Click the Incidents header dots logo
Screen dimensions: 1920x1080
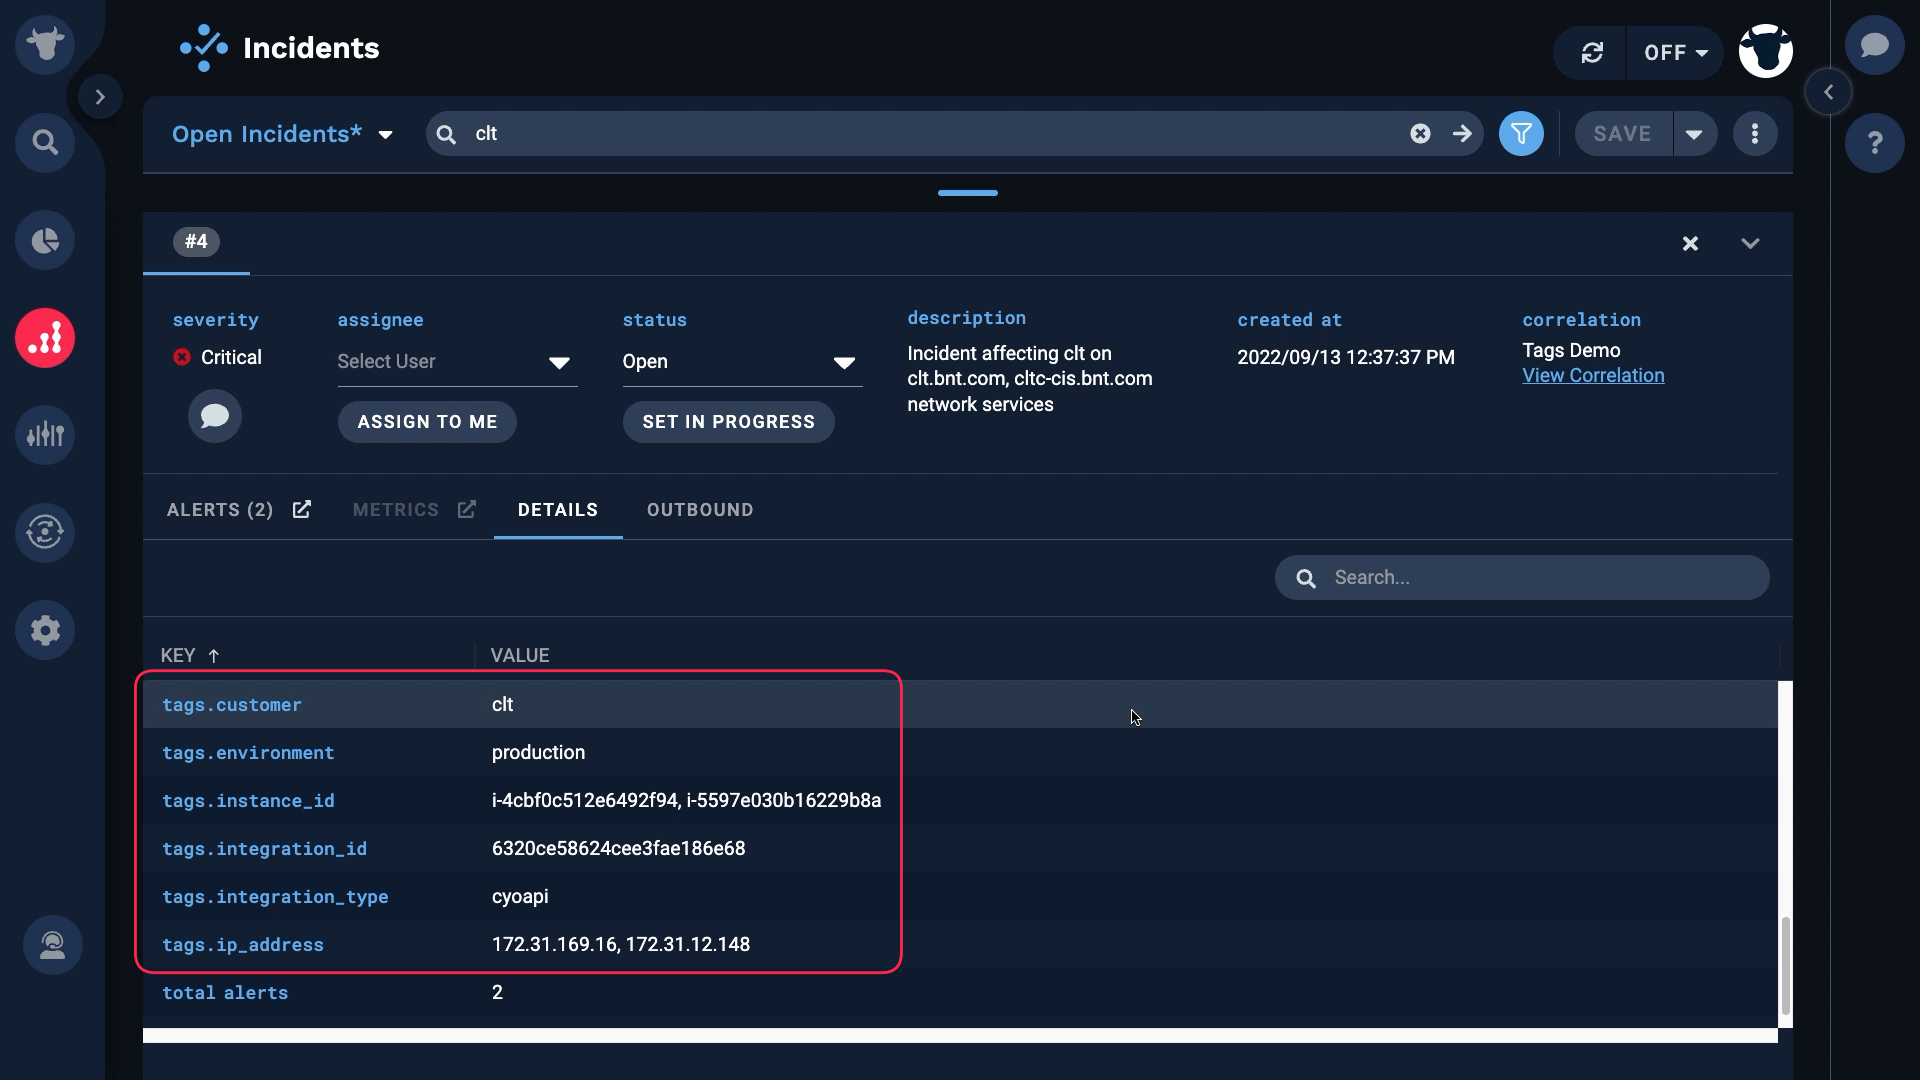point(204,48)
